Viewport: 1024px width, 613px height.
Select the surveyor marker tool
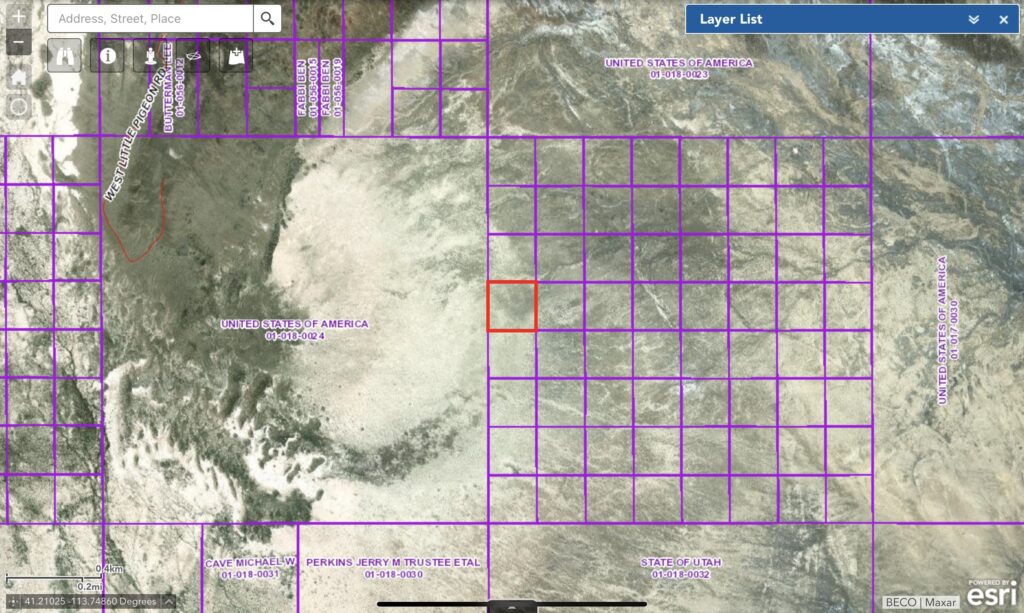pyautogui.click(x=149, y=56)
